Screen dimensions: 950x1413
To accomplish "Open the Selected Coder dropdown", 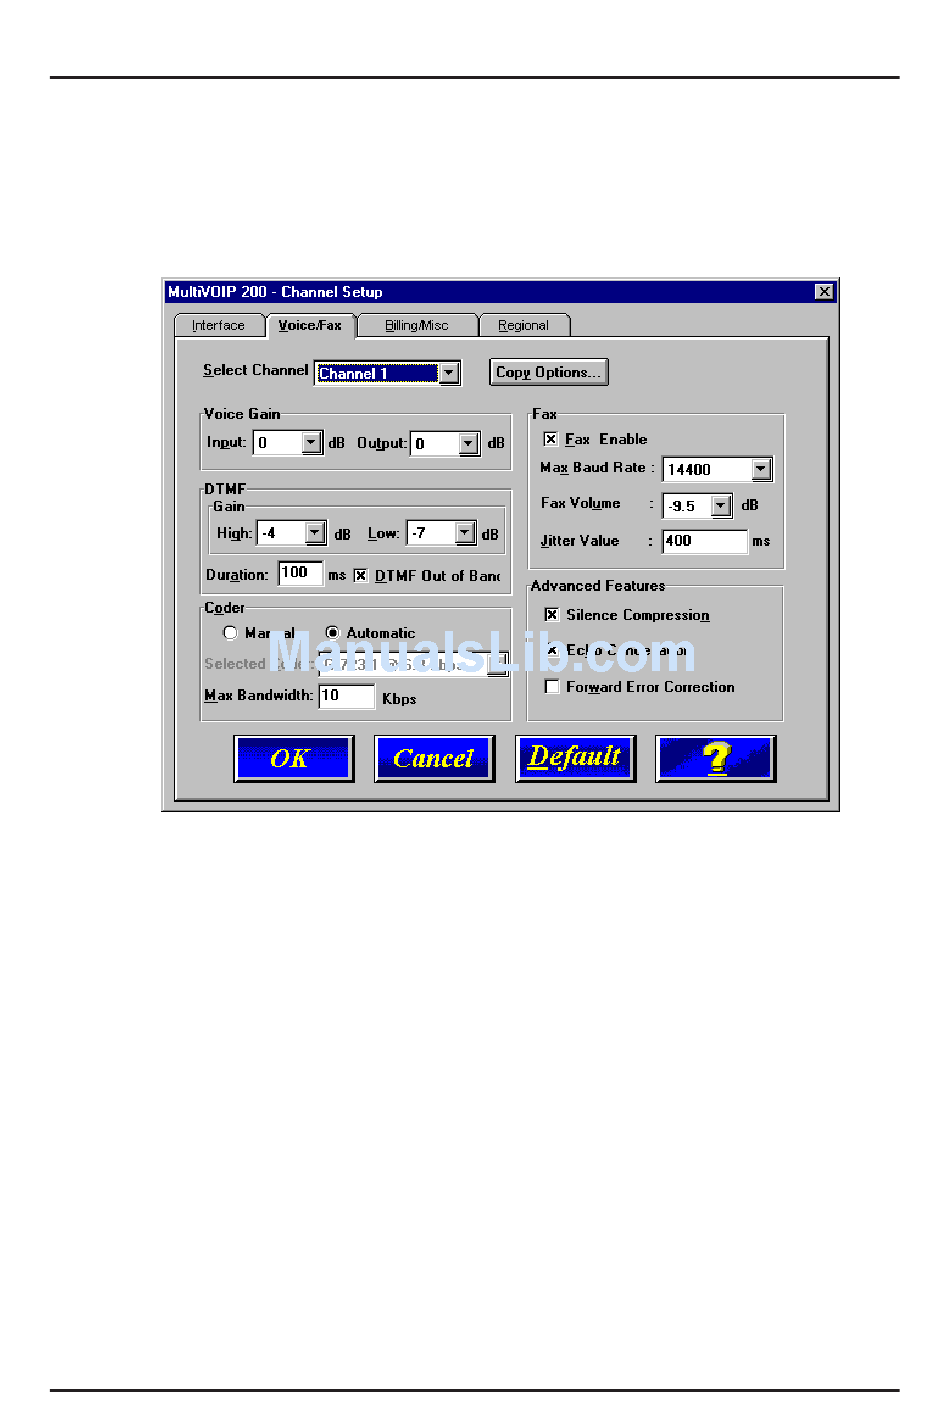I will [x=497, y=664].
